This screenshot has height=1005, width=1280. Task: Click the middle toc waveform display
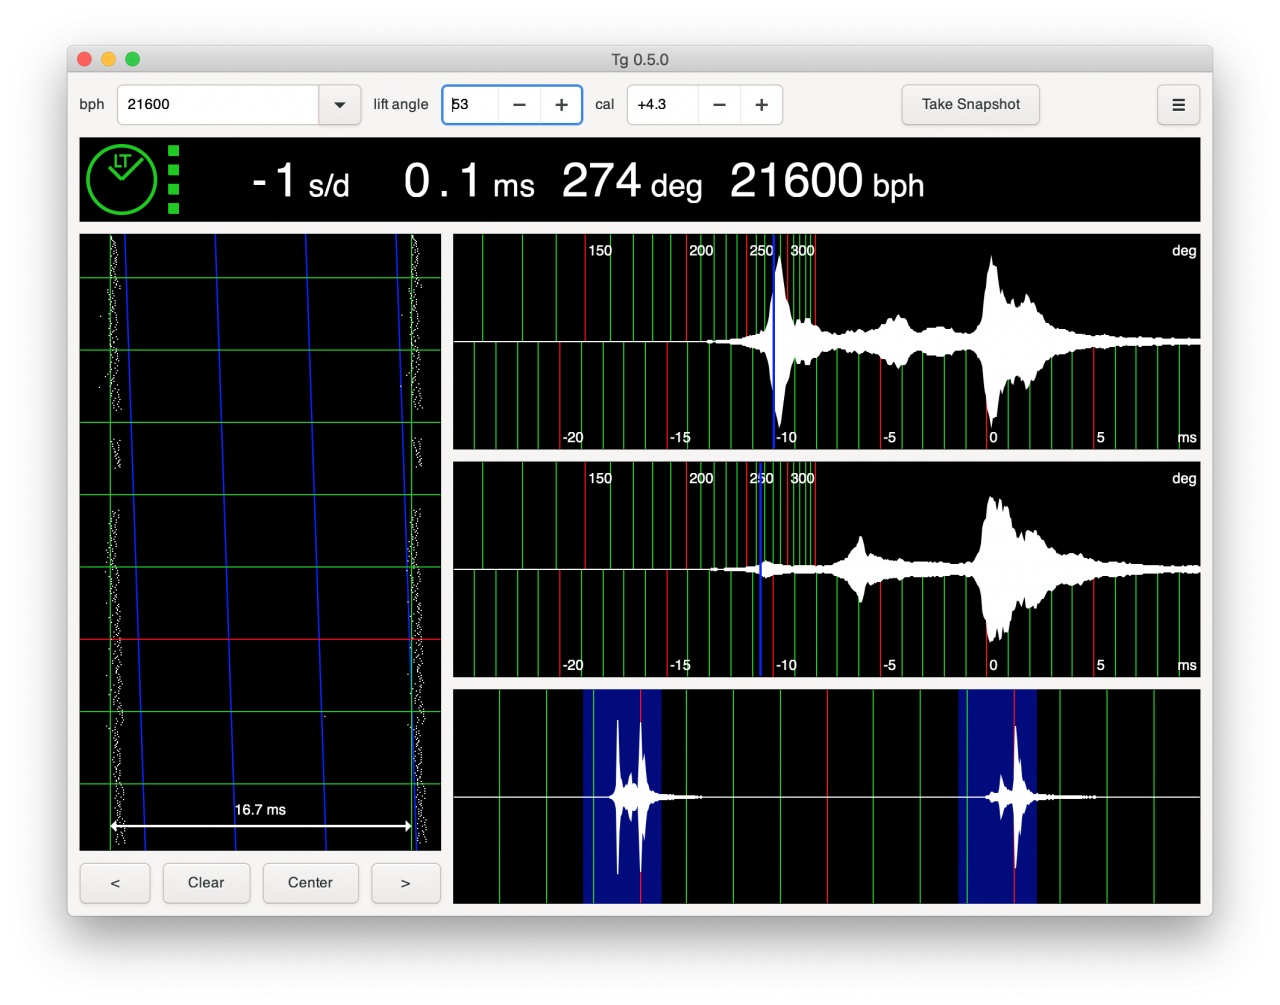[x=826, y=569]
